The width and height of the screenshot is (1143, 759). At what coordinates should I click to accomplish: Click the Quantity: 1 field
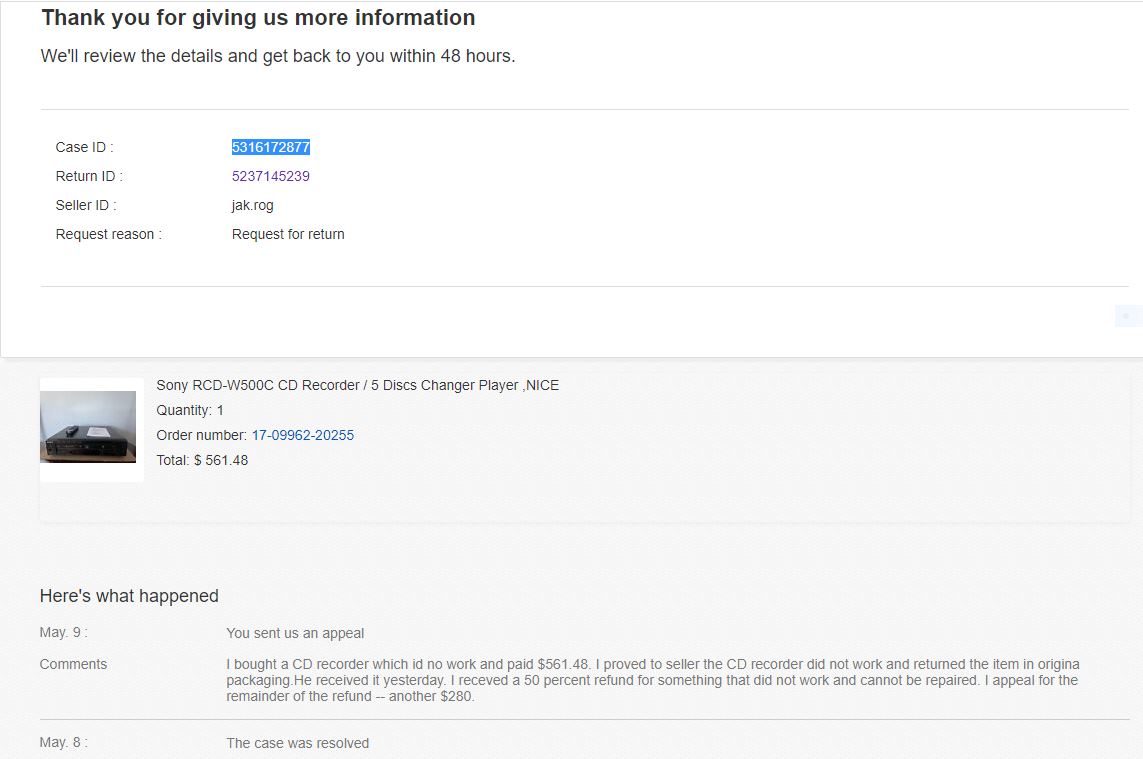point(188,410)
